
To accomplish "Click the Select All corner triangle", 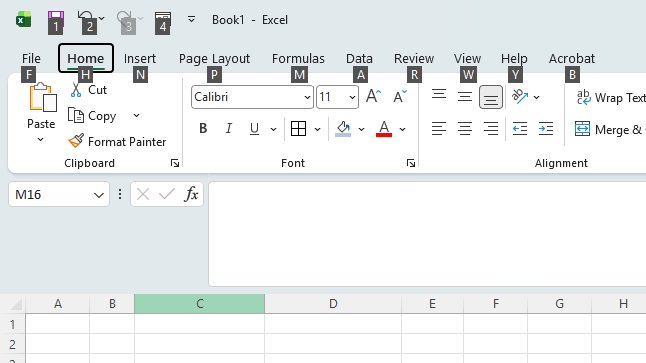I will [x=16, y=304].
